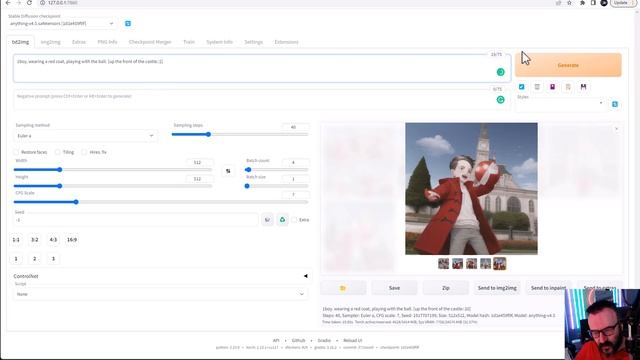640x360 pixels.
Task: Switch to the img2img tab
Action: (51, 42)
